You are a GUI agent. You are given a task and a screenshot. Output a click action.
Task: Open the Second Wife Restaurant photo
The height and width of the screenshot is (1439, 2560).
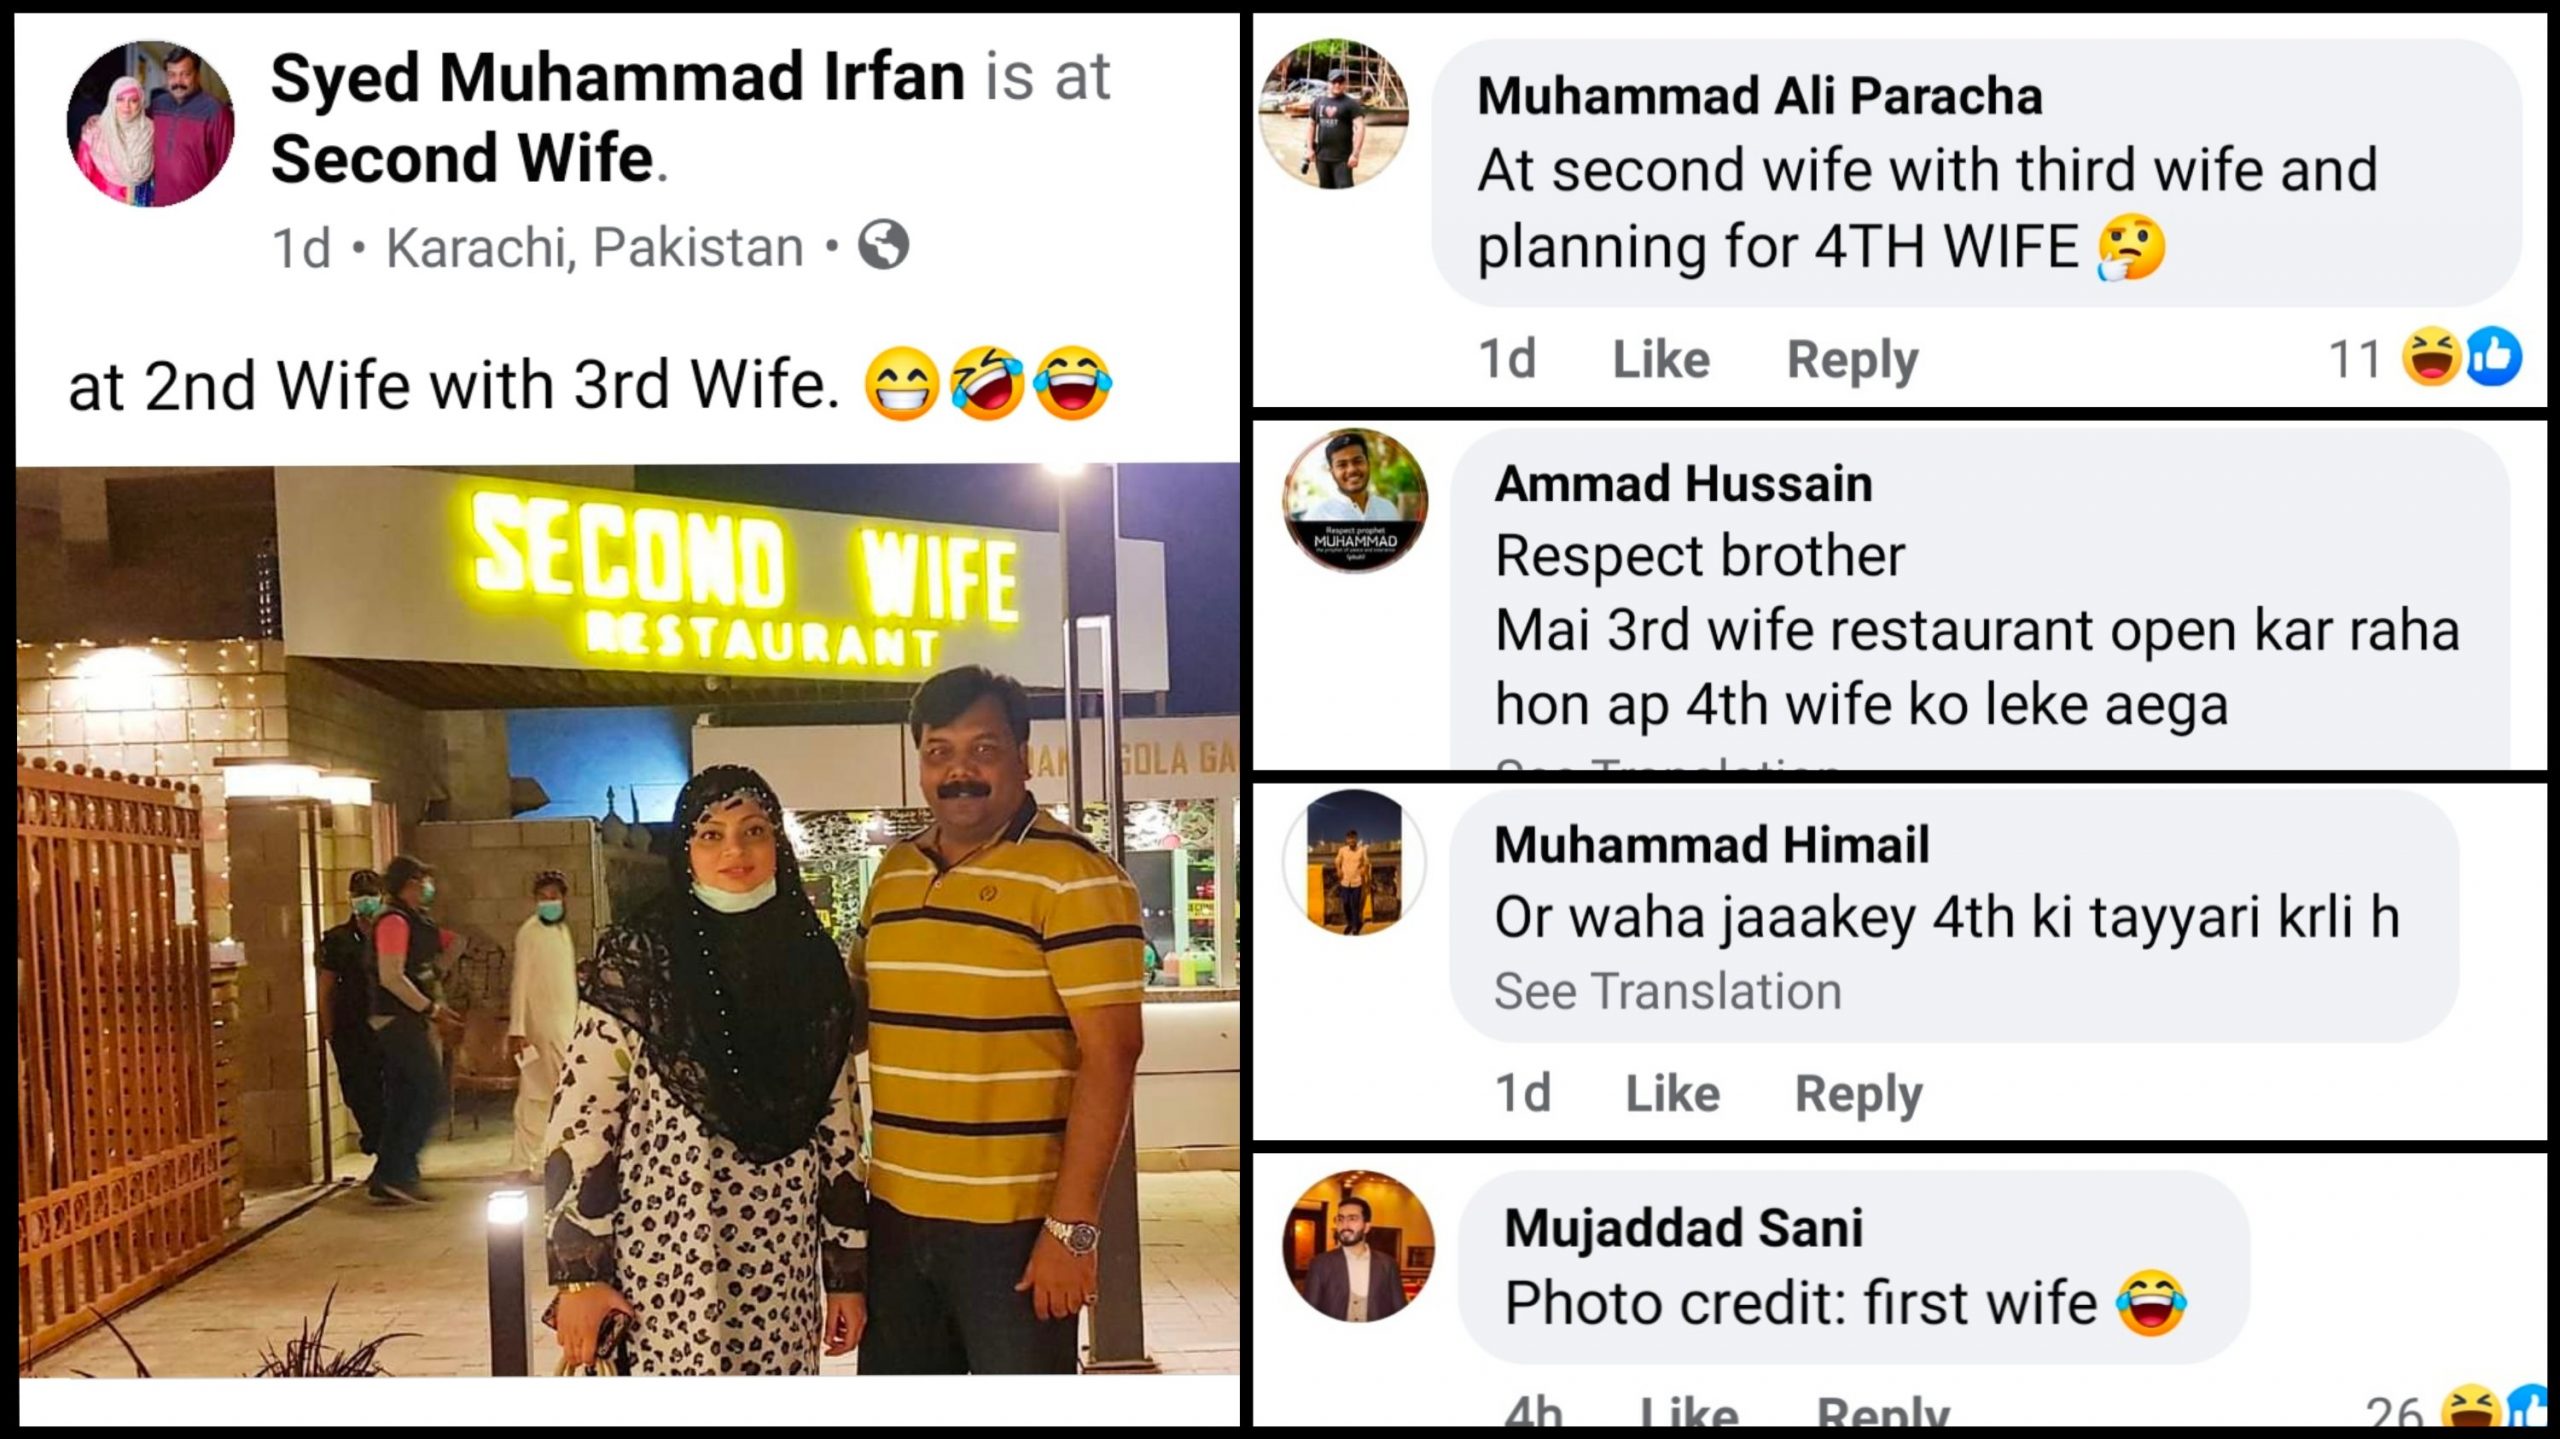pos(628,919)
